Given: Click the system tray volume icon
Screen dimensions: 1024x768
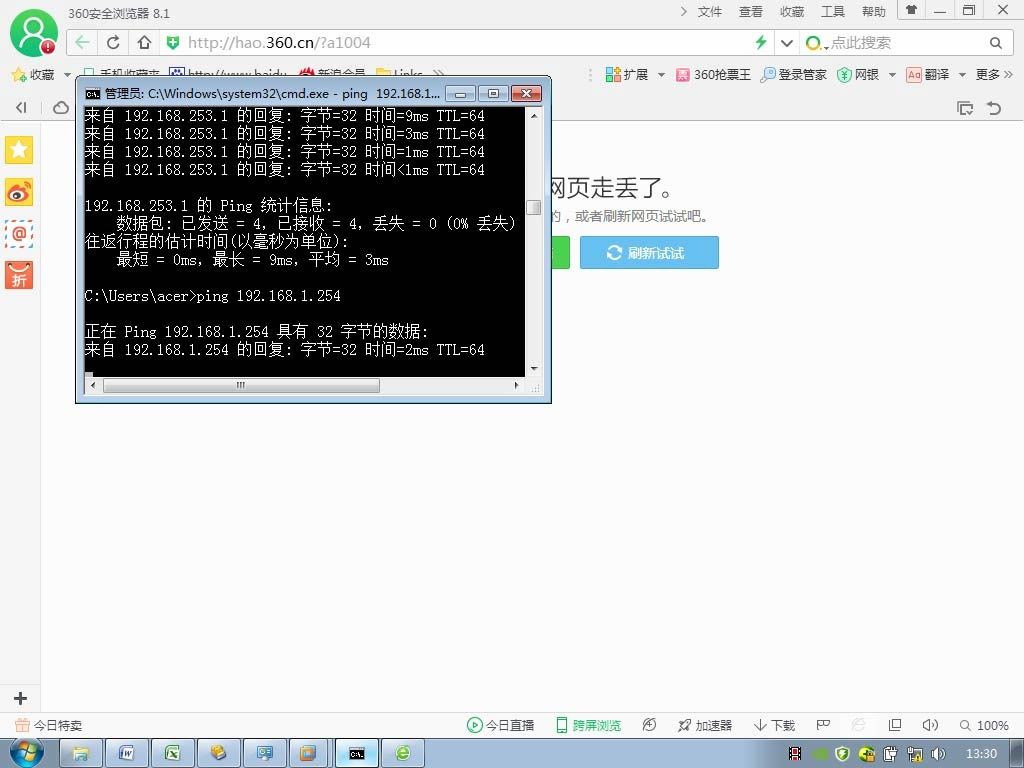Looking at the screenshot, I should (938, 754).
